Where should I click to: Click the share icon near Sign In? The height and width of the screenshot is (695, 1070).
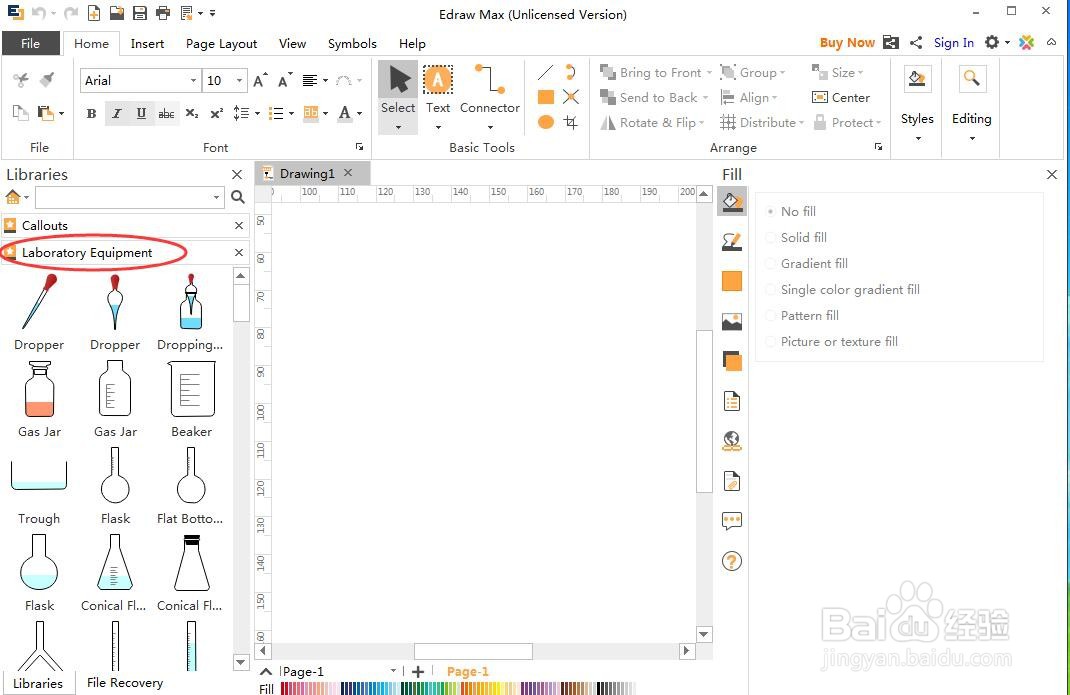[x=916, y=42]
